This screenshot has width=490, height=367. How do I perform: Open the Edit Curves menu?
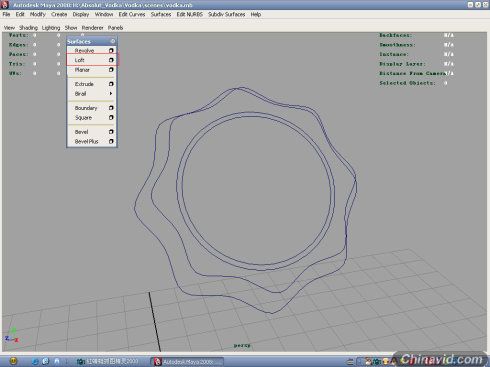tap(132, 14)
